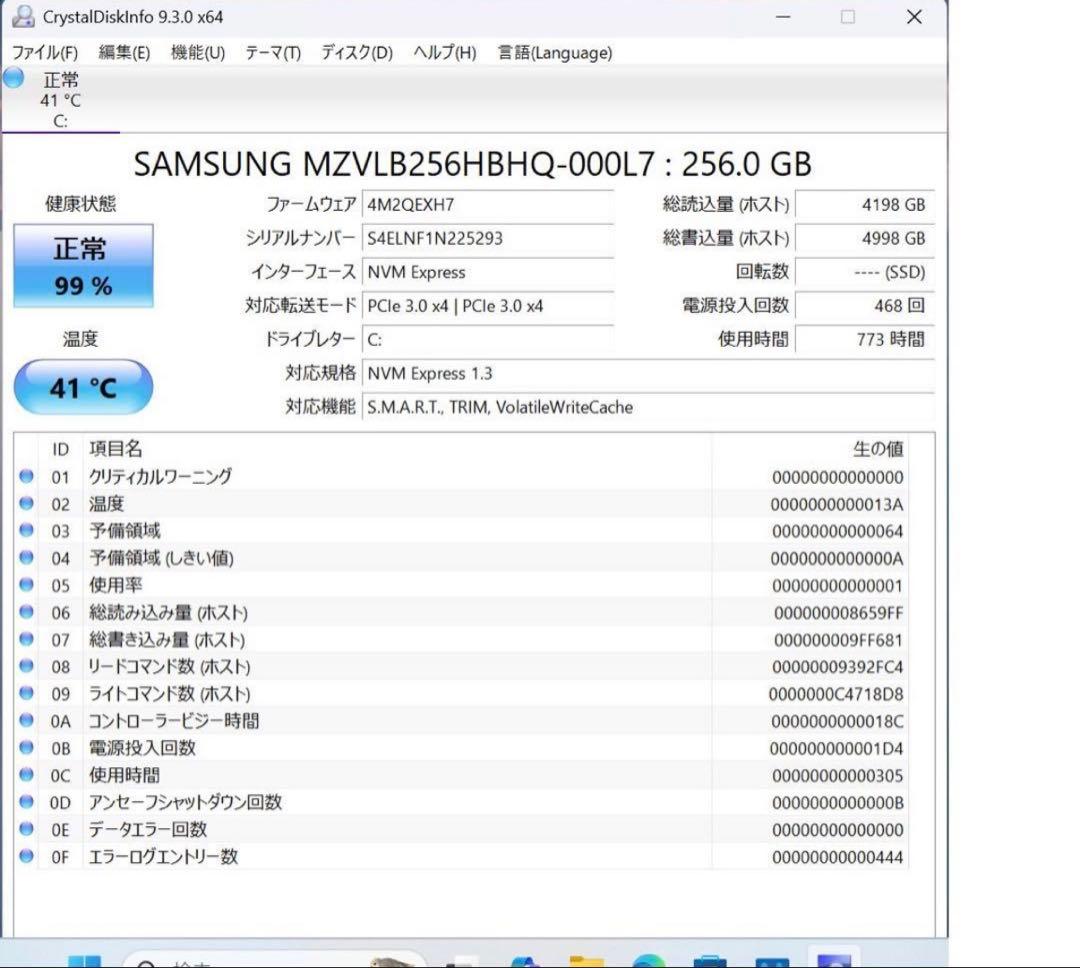Open the テーマ(T) menu
Image resolution: width=1080 pixels, height=968 pixels.
coord(273,53)
